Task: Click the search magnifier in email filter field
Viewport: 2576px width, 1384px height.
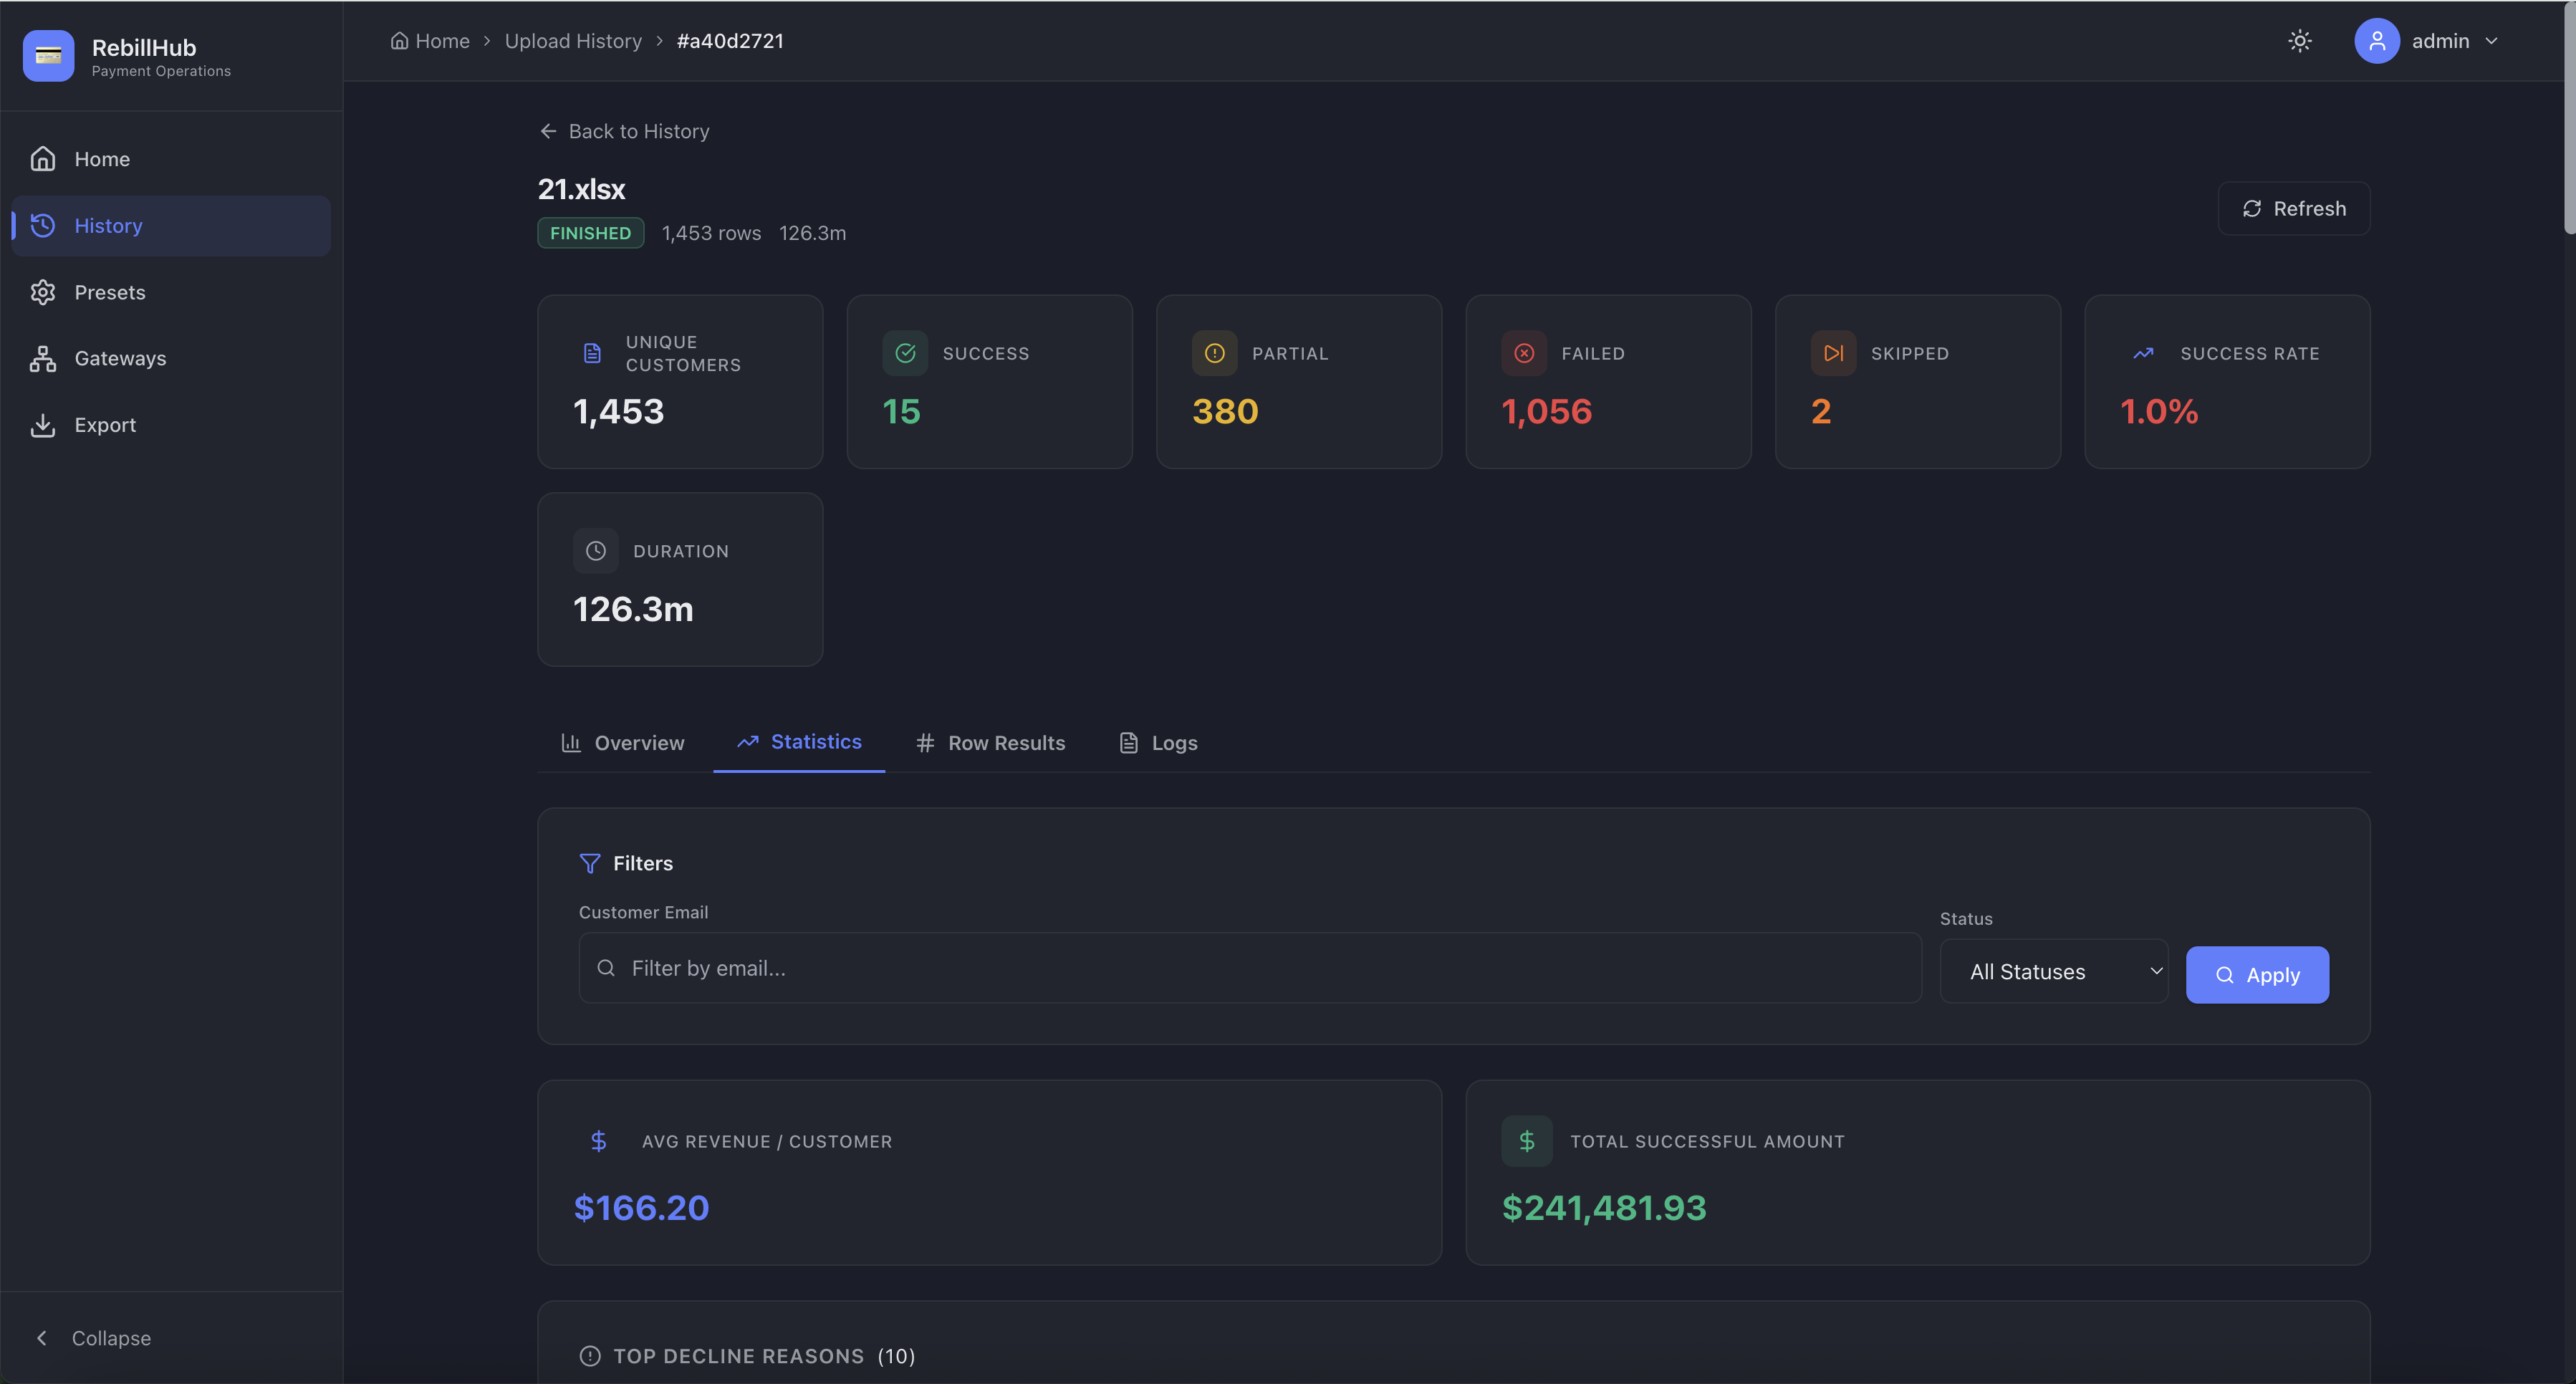Action: click(x=606, y=968)
